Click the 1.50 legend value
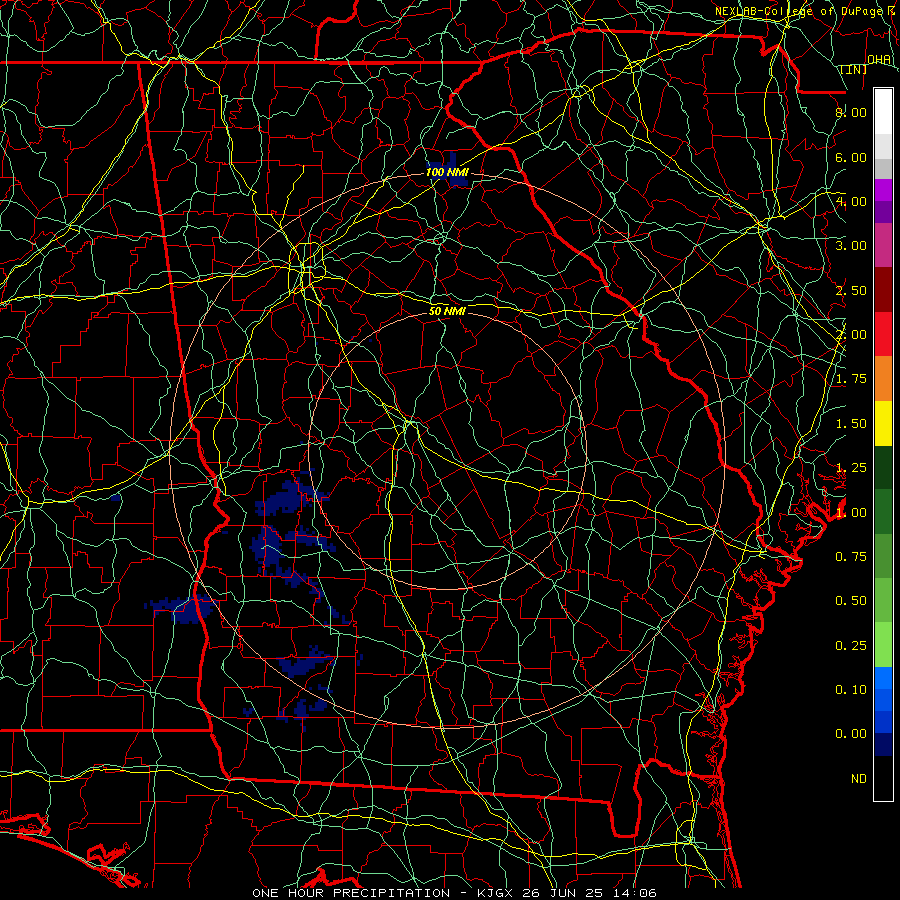The image size is (900, 900). tap(851, 424)
